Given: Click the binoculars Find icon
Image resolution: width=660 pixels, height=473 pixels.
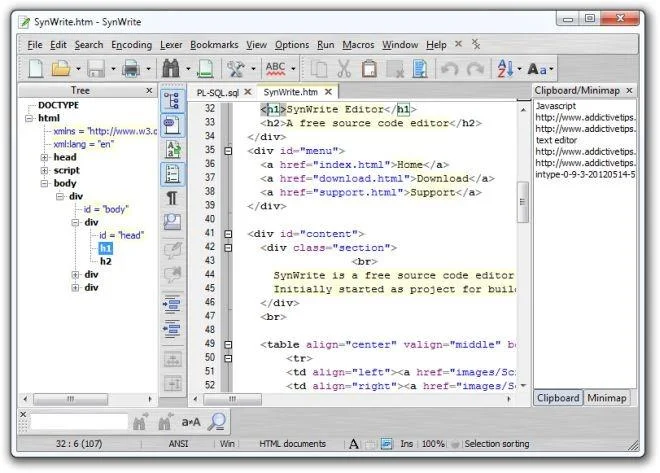Looking at the screenshot, I should pyautogui.click(x=171, y=68).
